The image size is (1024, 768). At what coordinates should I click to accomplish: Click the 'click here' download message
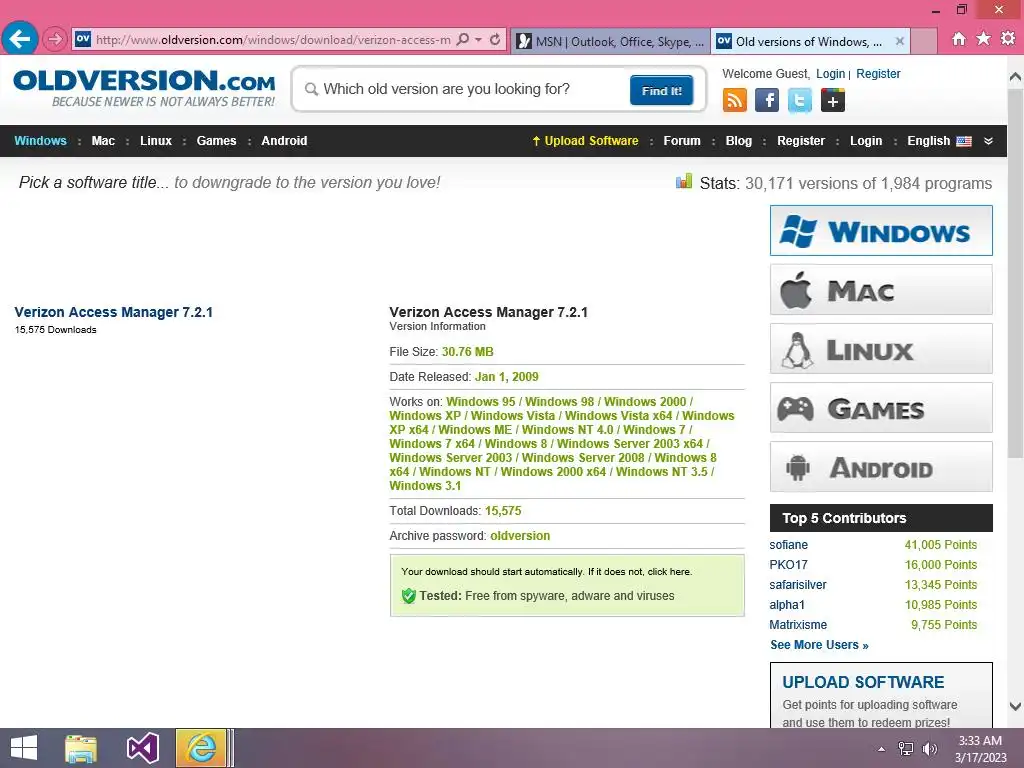click(x=669, y=571)
